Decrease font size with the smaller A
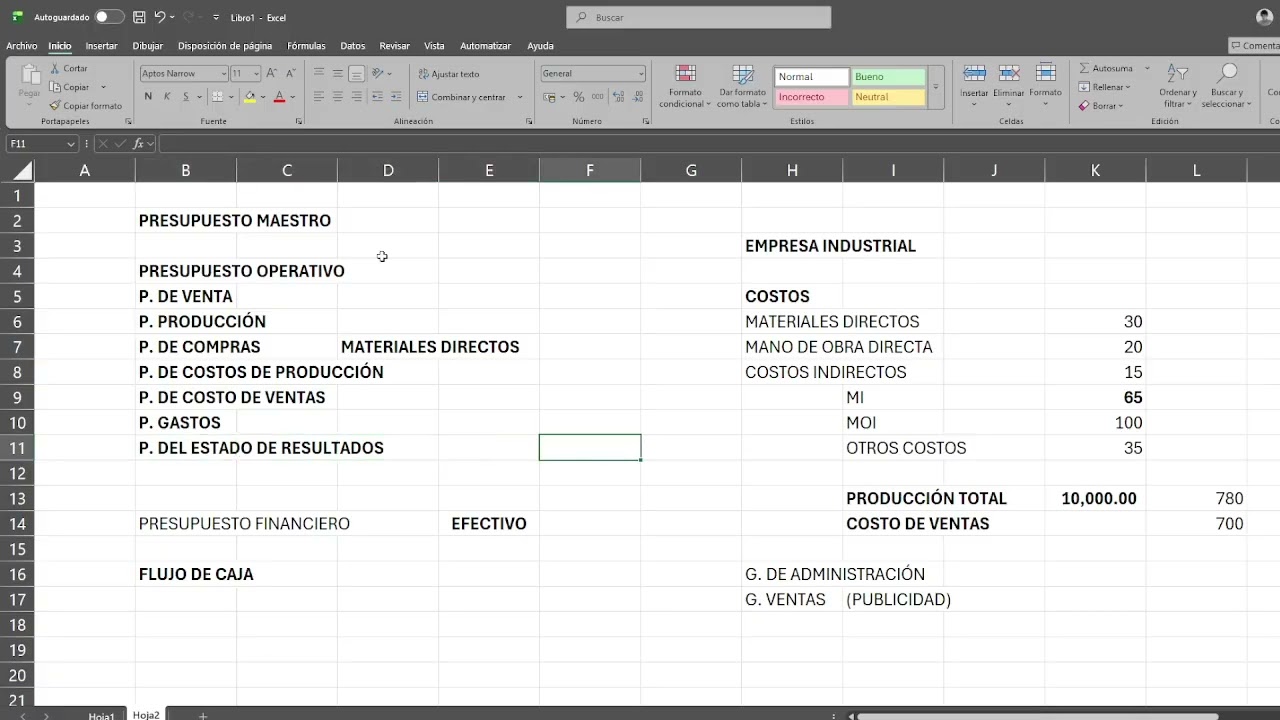The image size is (1280, 720). (290, 73)
